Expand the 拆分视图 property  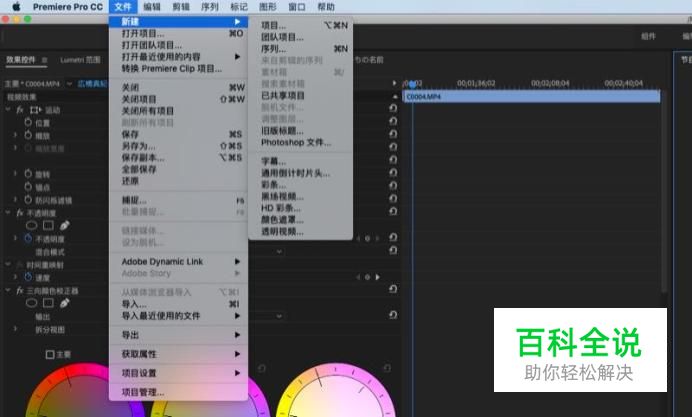coord(15,329)
